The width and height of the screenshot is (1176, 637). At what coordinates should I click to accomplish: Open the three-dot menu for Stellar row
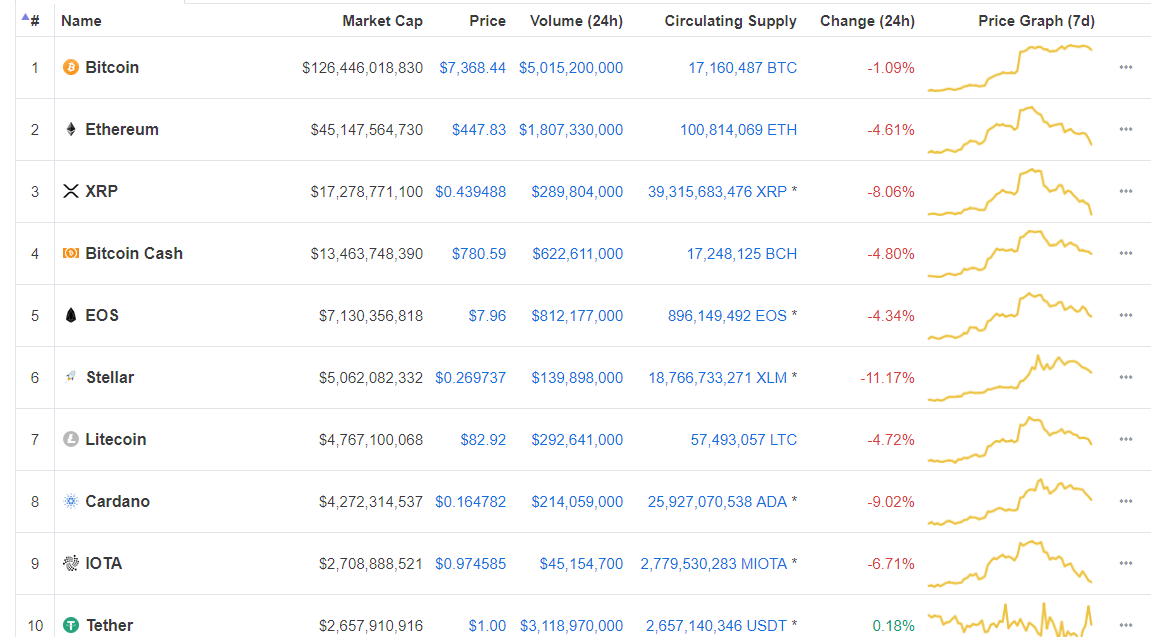tap(1126, 377)
